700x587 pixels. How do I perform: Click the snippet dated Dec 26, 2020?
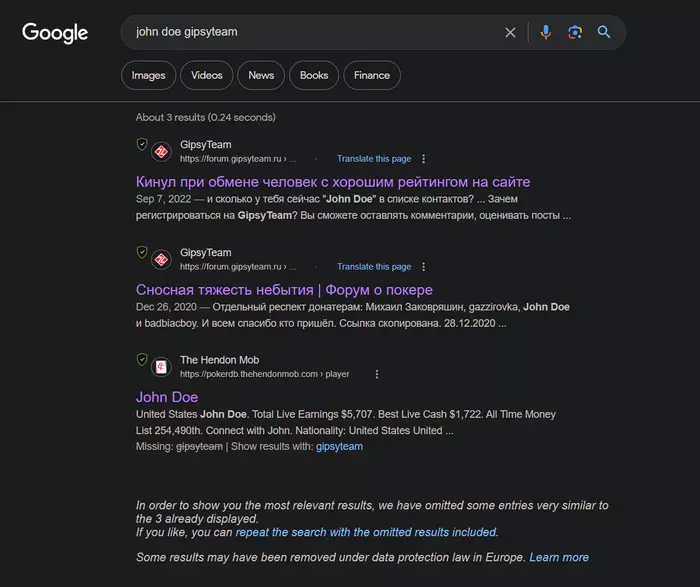(353, 315)
